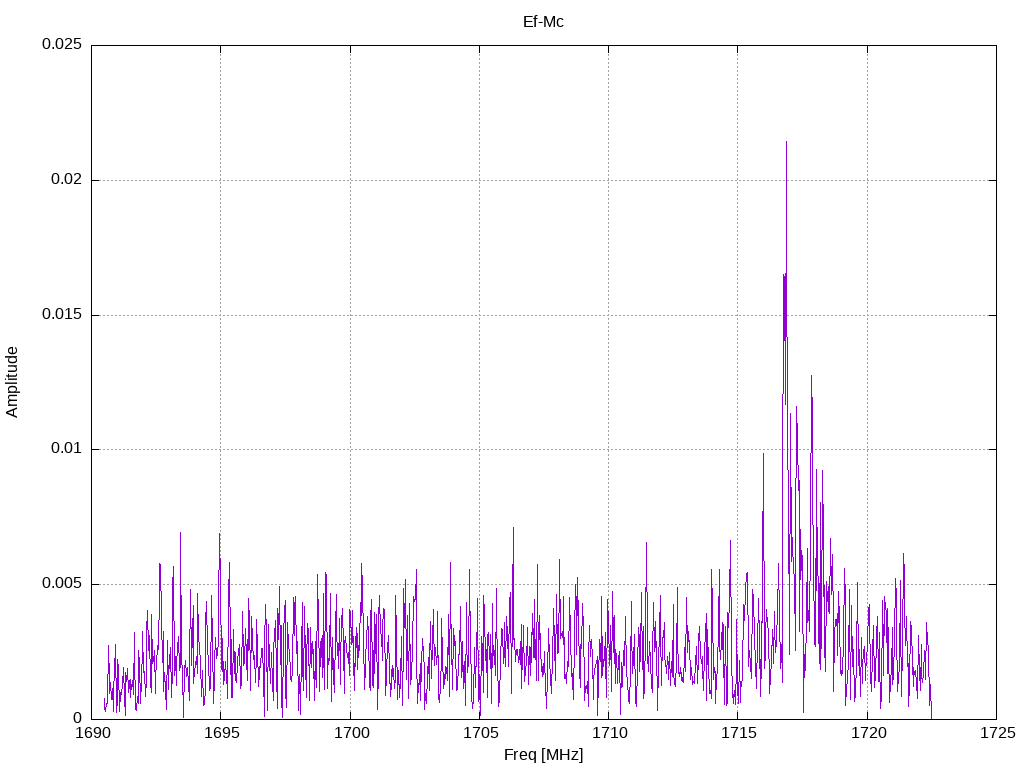Click the 'Amplitude' y-axis label
Screen dimensions: 1024x768
click(12, 382)
